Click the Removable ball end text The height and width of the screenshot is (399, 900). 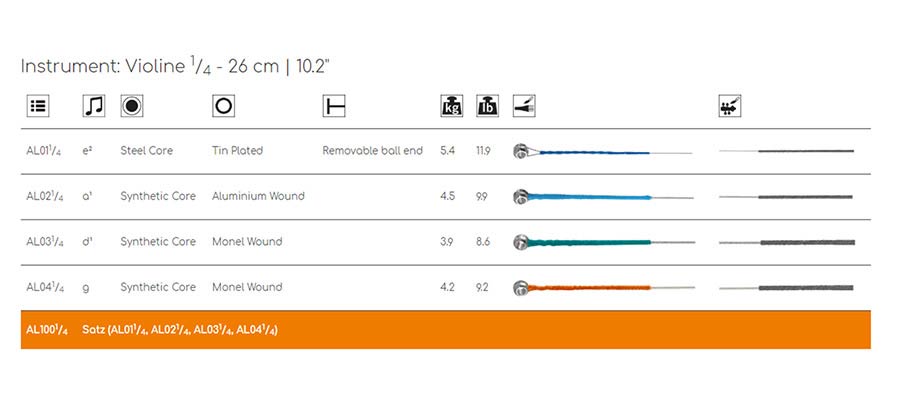[373, 150]
